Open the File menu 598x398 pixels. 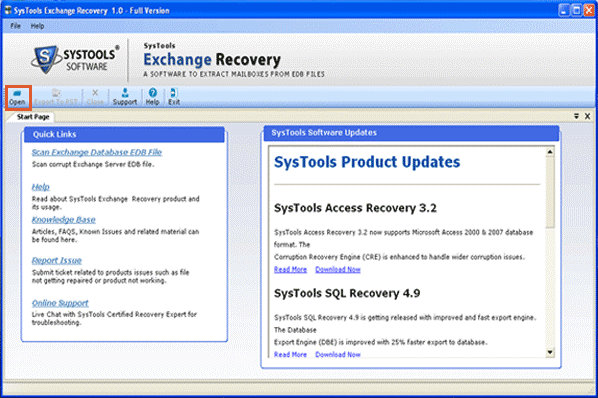point(16,26)
